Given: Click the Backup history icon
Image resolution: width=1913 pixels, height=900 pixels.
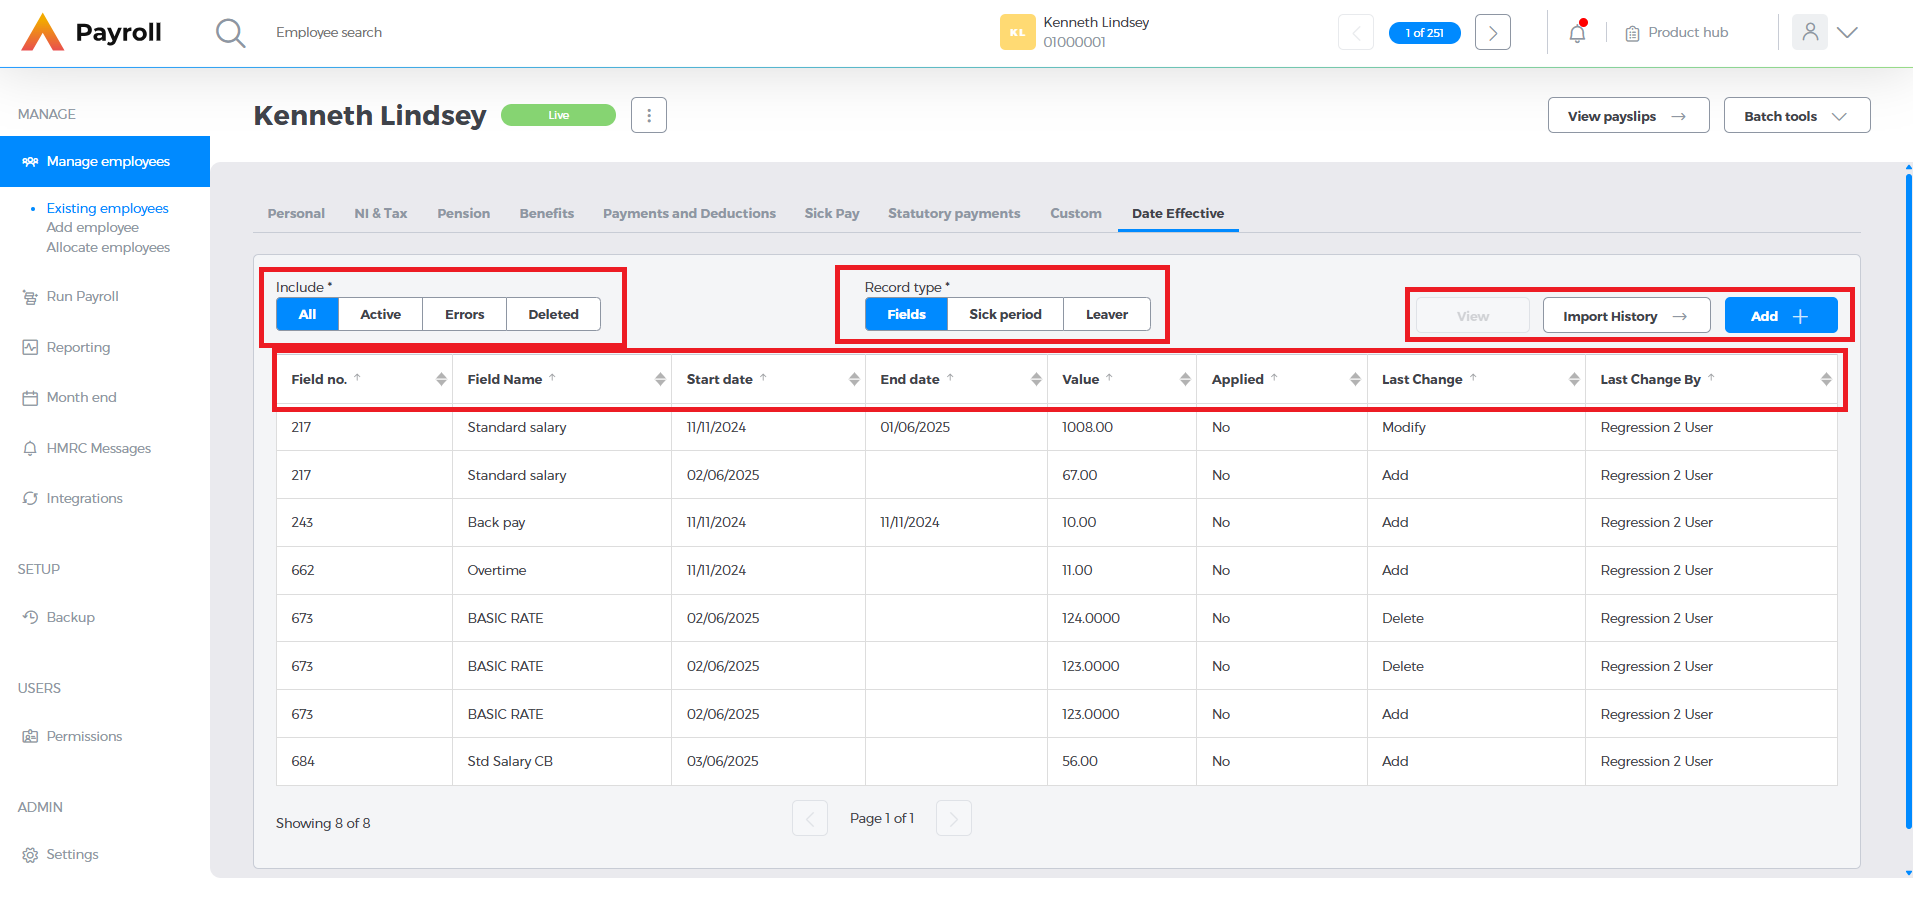Looking at the screenshot, I should pyautogui.click(x=30, y=617).
